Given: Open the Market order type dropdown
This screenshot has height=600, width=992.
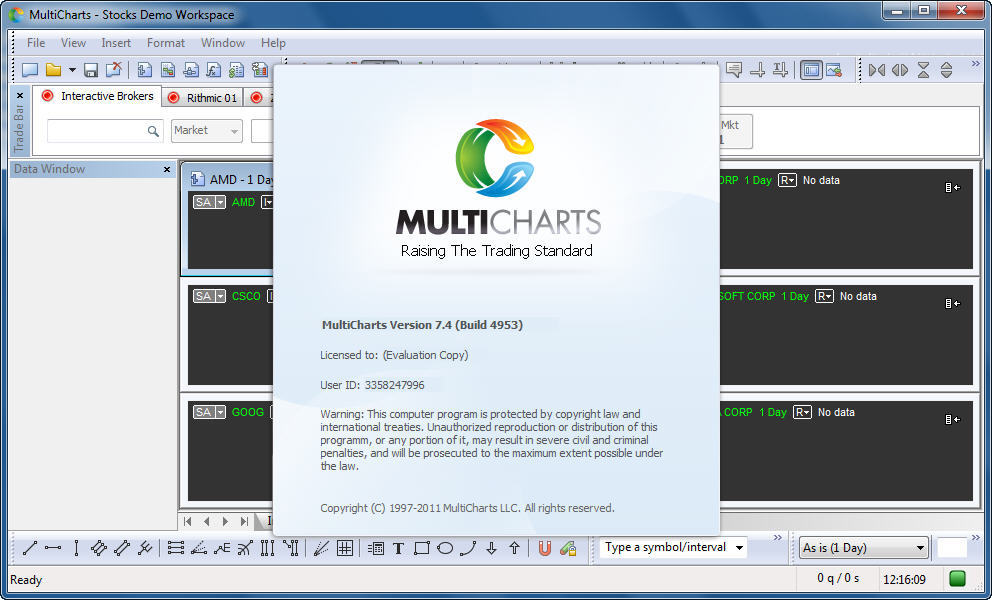Looking at the screenshot, I should click(x=206, y=130).
